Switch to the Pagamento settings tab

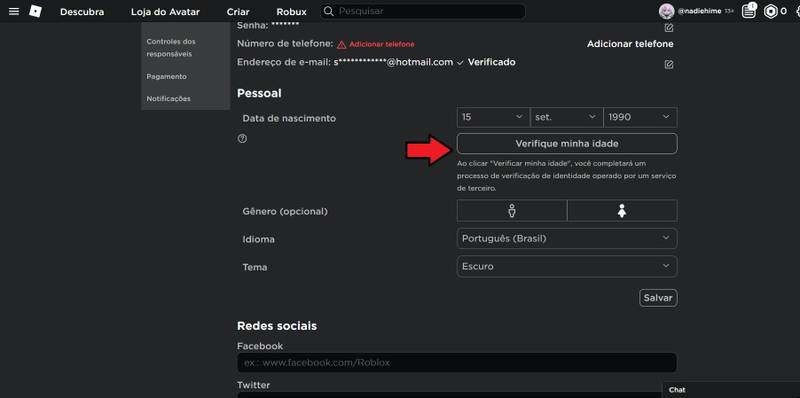coord(166,77)
